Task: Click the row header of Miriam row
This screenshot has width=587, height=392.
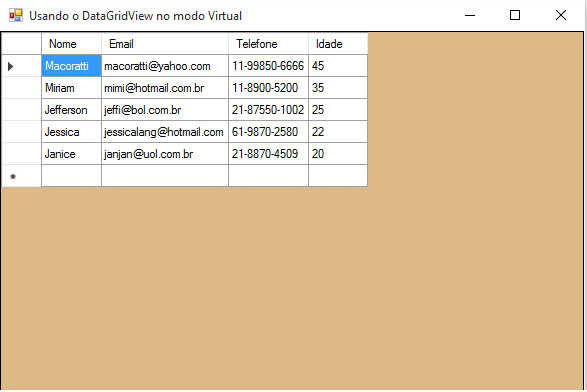Action: click(x=22, y=88)
